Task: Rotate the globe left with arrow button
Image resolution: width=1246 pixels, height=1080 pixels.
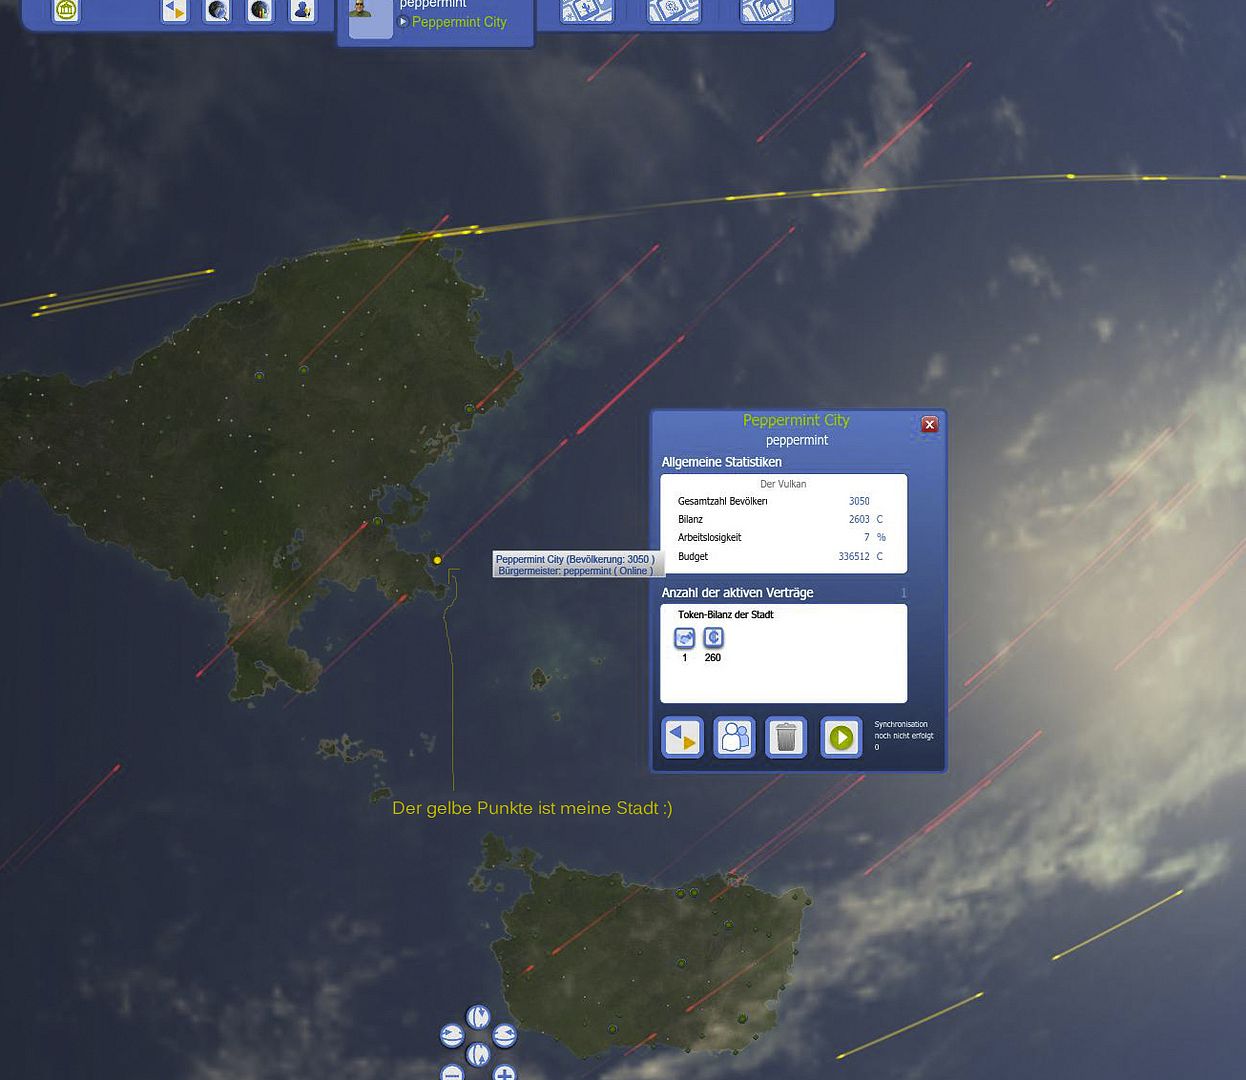Action: click(x=452, y=1036)
